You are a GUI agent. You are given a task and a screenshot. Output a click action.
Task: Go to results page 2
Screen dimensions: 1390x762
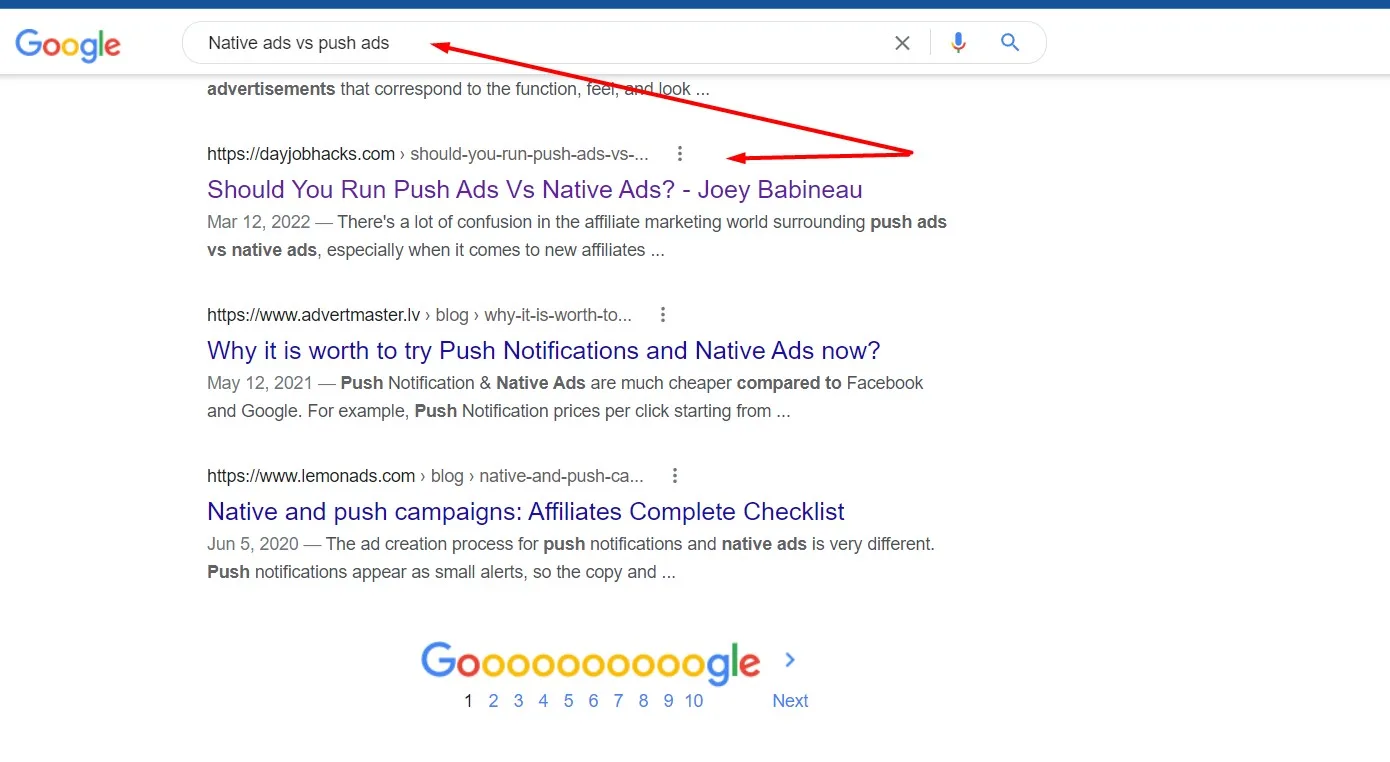pyautogui.click(x=493, y=701)
